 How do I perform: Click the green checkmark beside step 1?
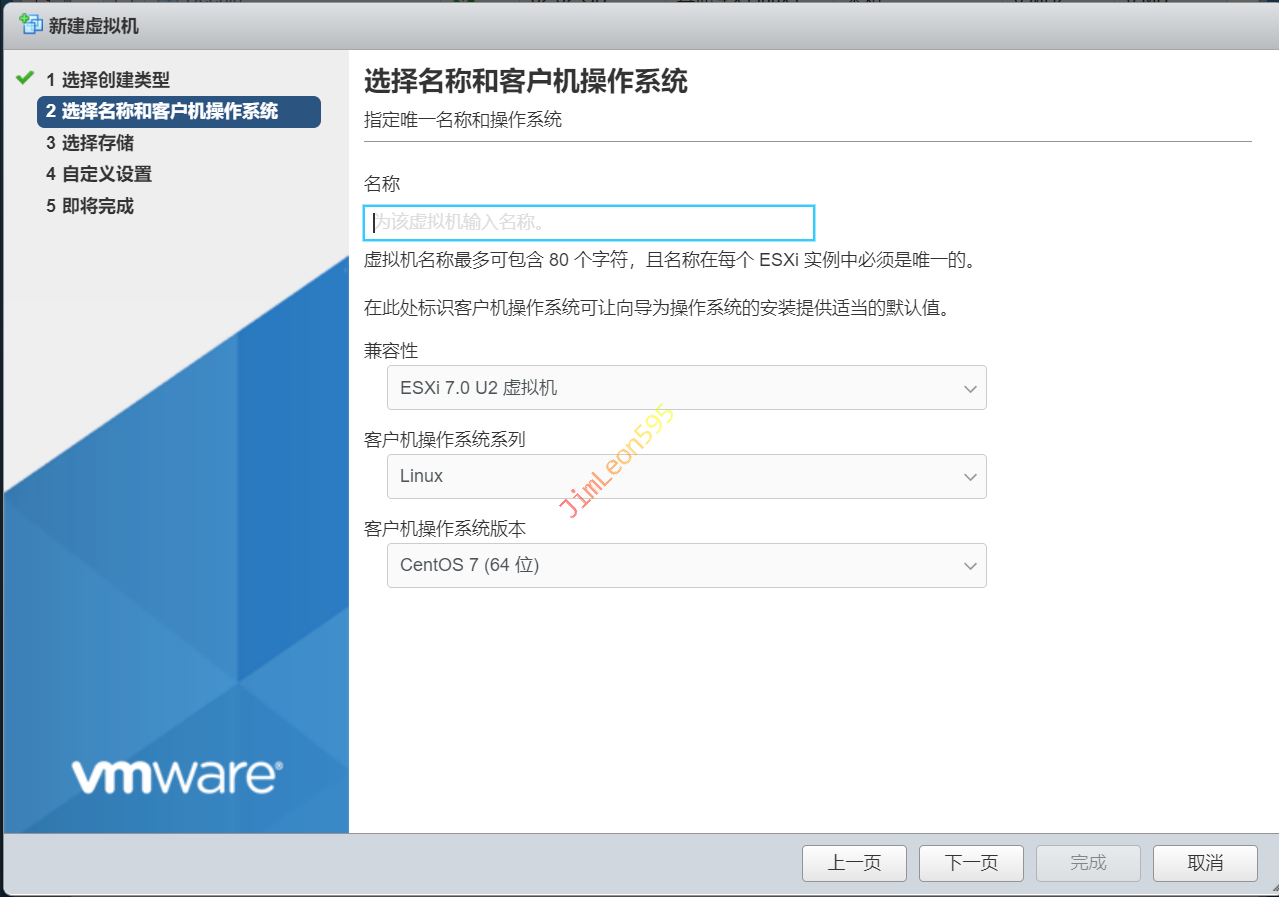25,79
